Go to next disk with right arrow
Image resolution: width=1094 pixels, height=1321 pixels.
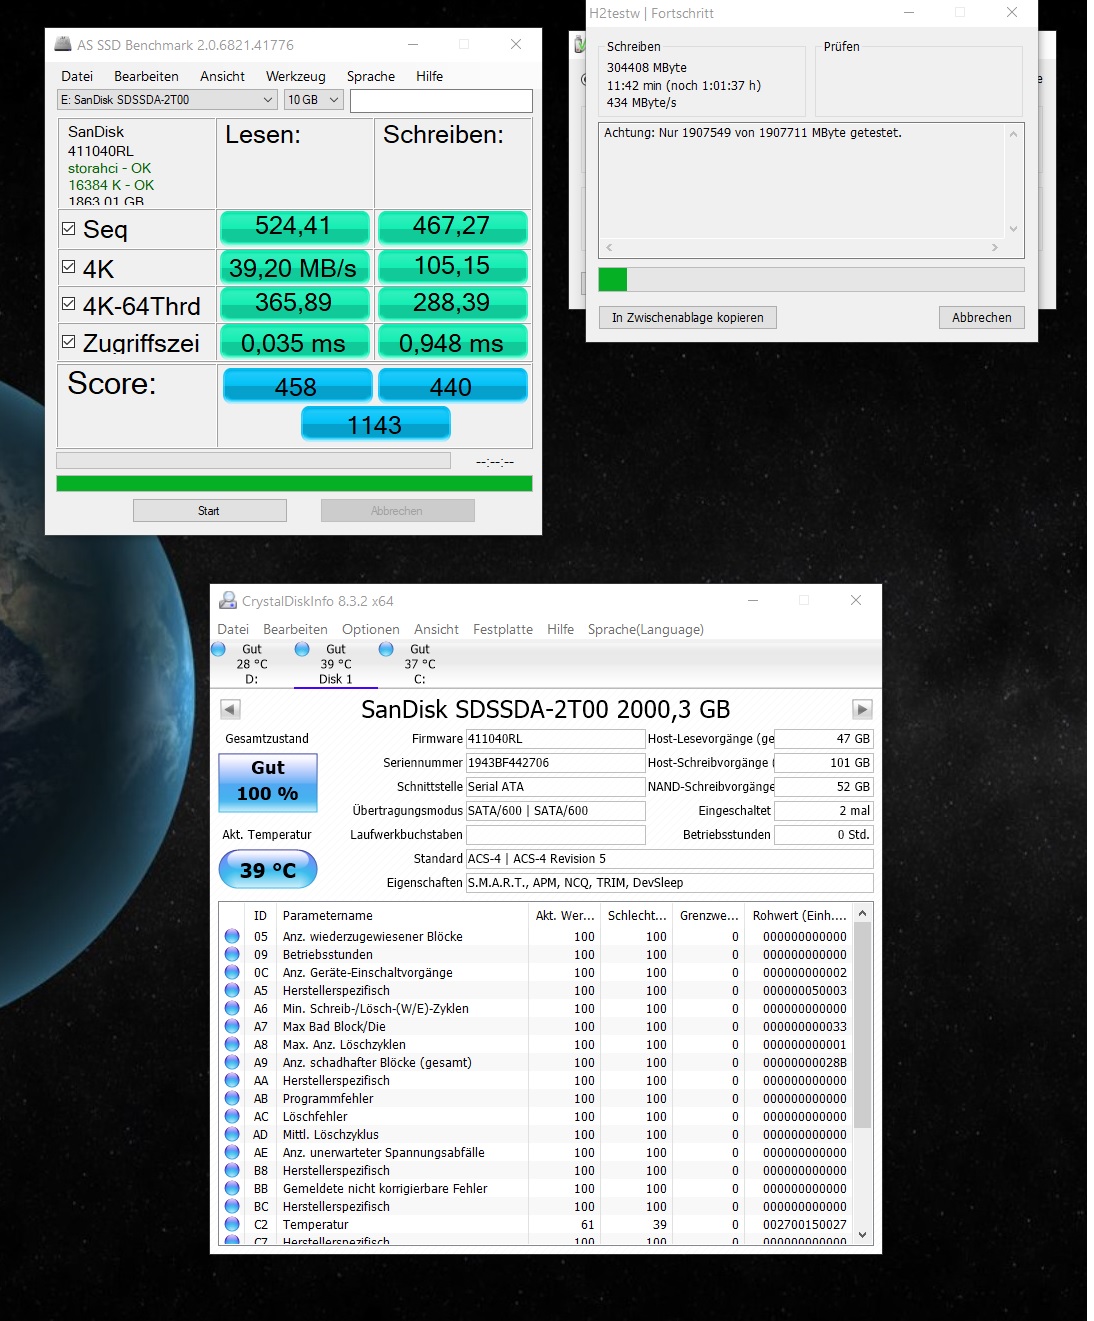pos(862,709)
